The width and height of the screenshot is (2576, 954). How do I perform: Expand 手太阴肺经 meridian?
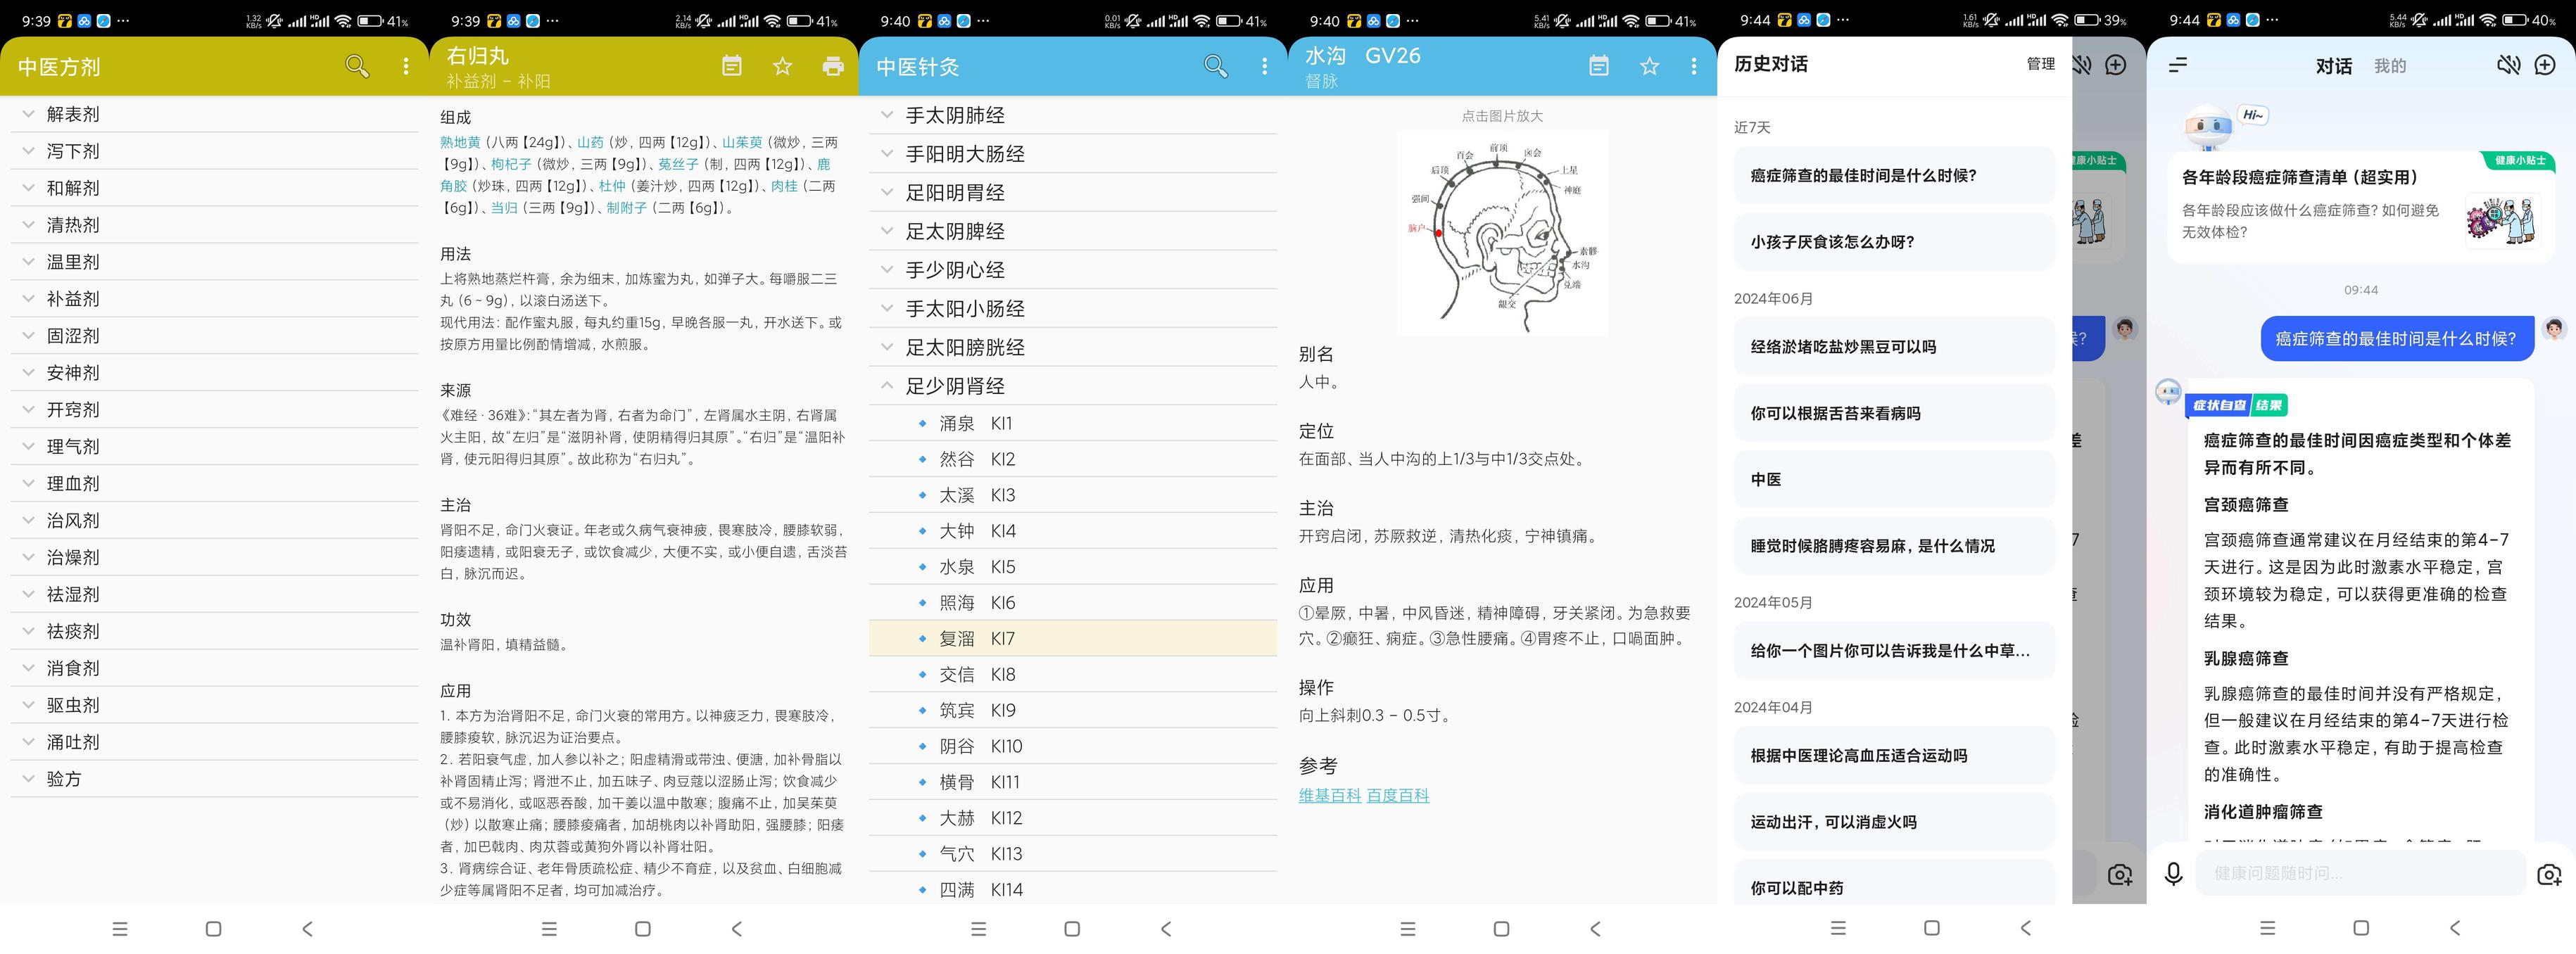1073,115
